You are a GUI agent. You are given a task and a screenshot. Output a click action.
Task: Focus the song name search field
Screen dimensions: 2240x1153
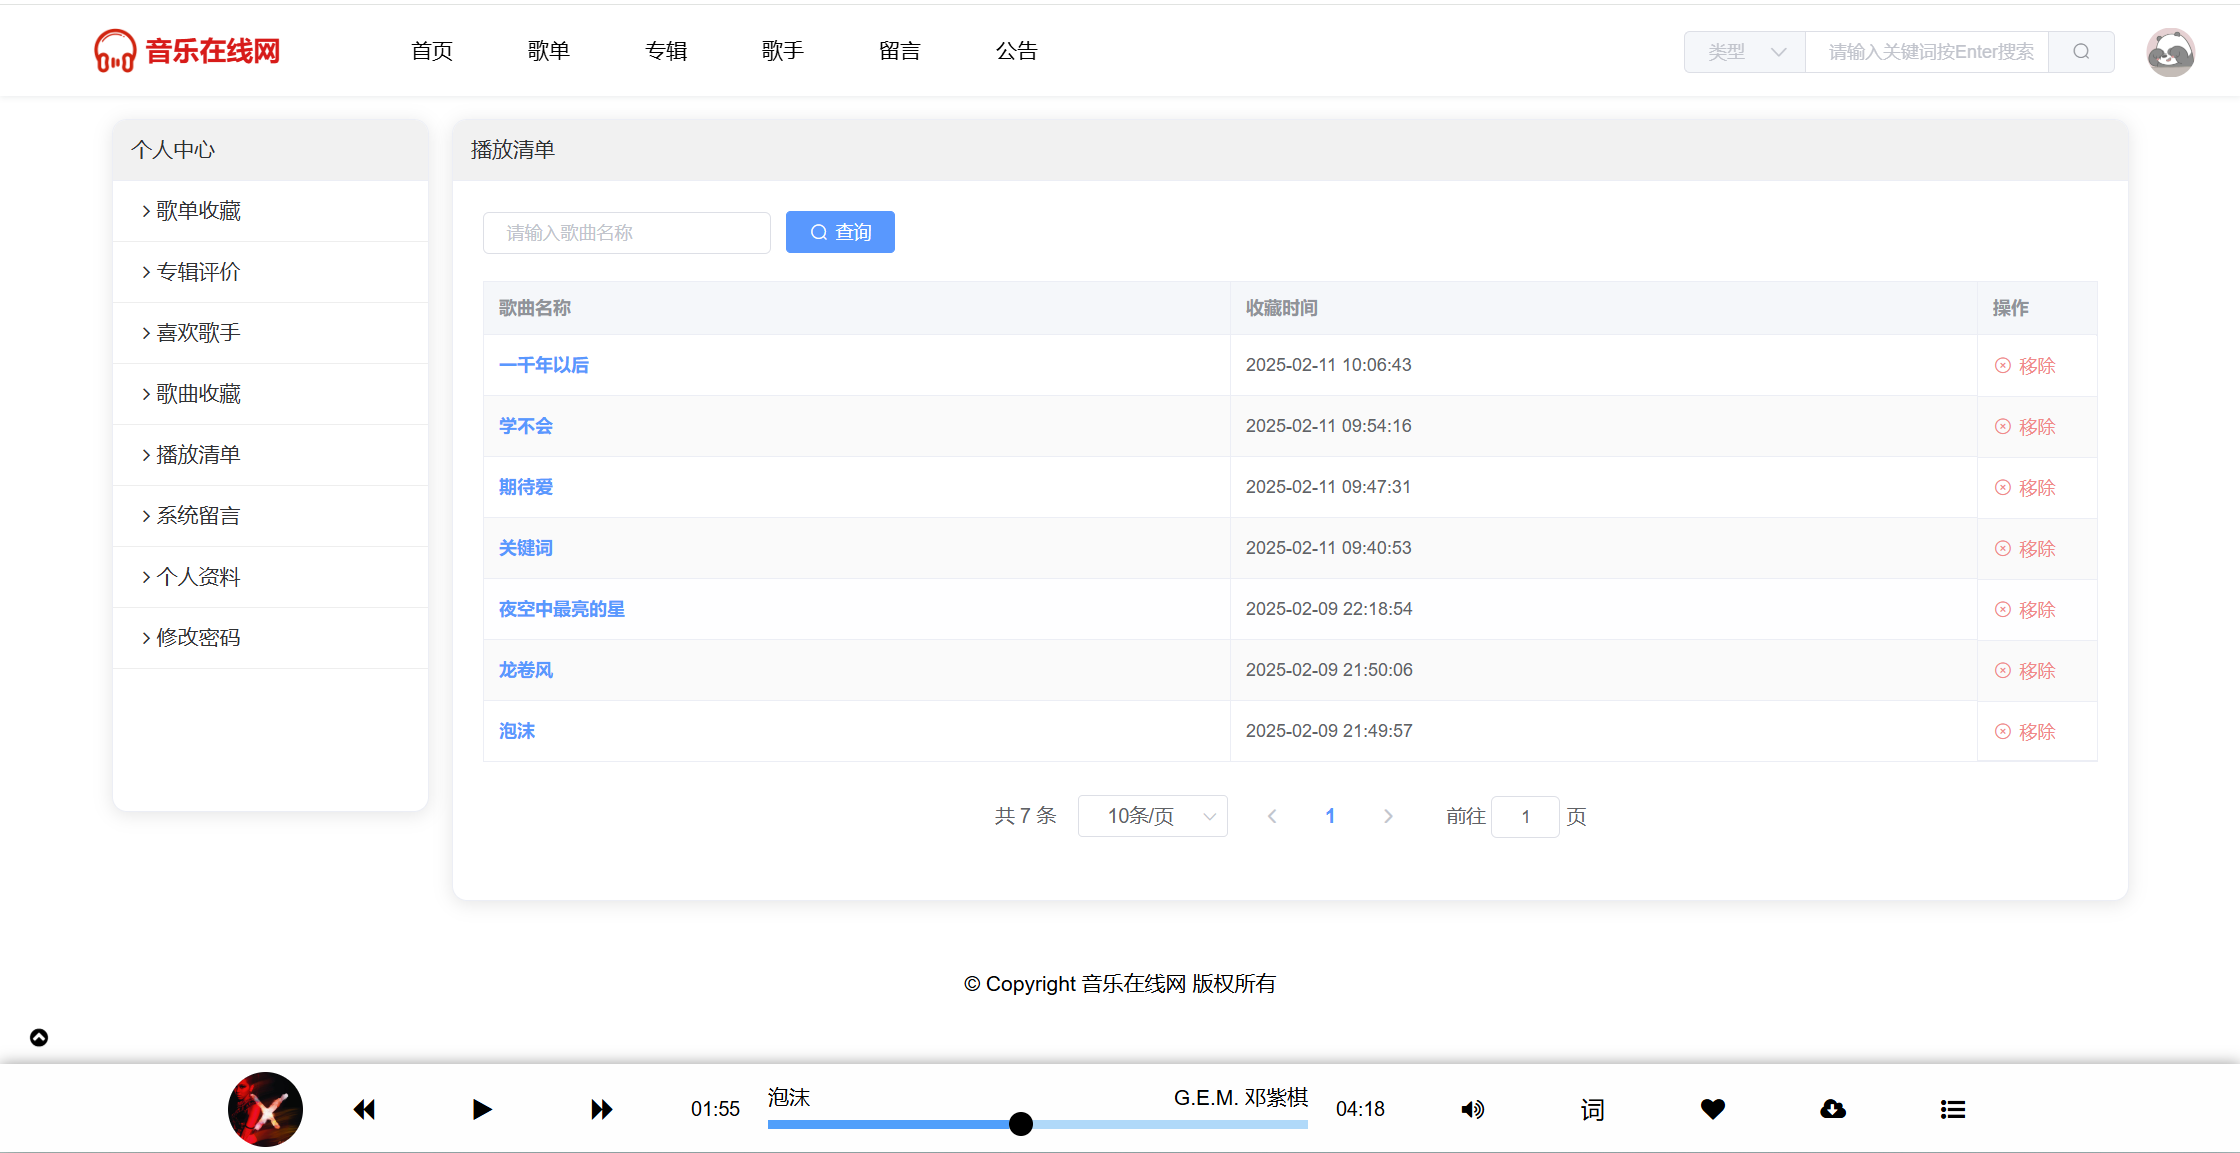coord(627,233)
